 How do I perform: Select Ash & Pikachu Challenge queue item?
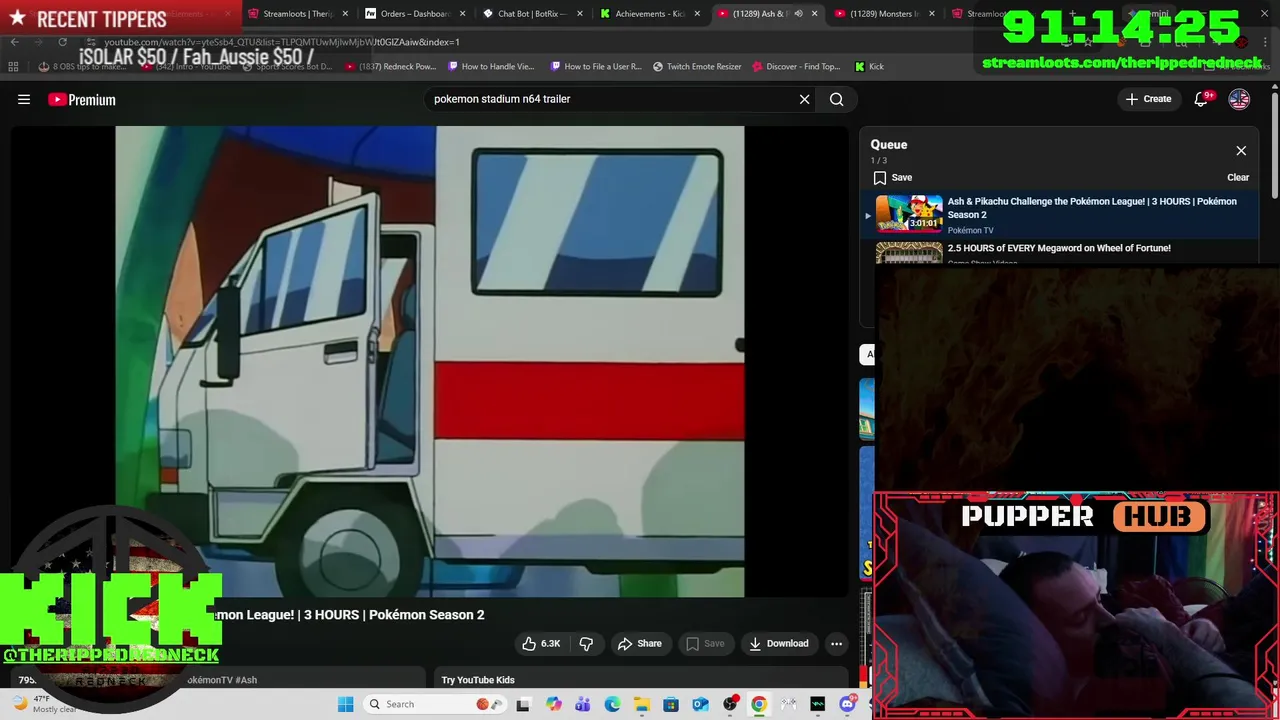point(1060,216)
